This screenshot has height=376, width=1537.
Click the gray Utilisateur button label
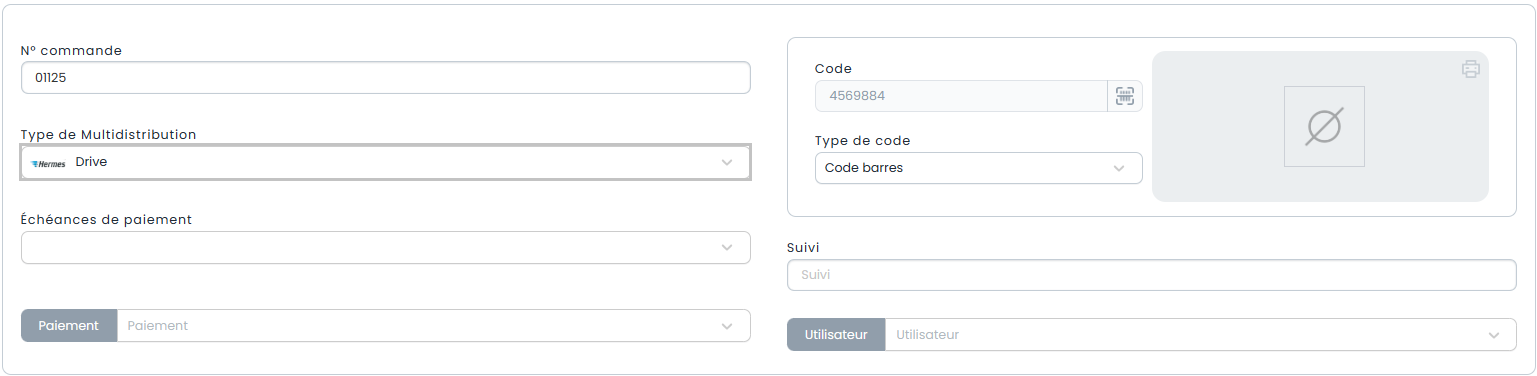pos(836,335)
